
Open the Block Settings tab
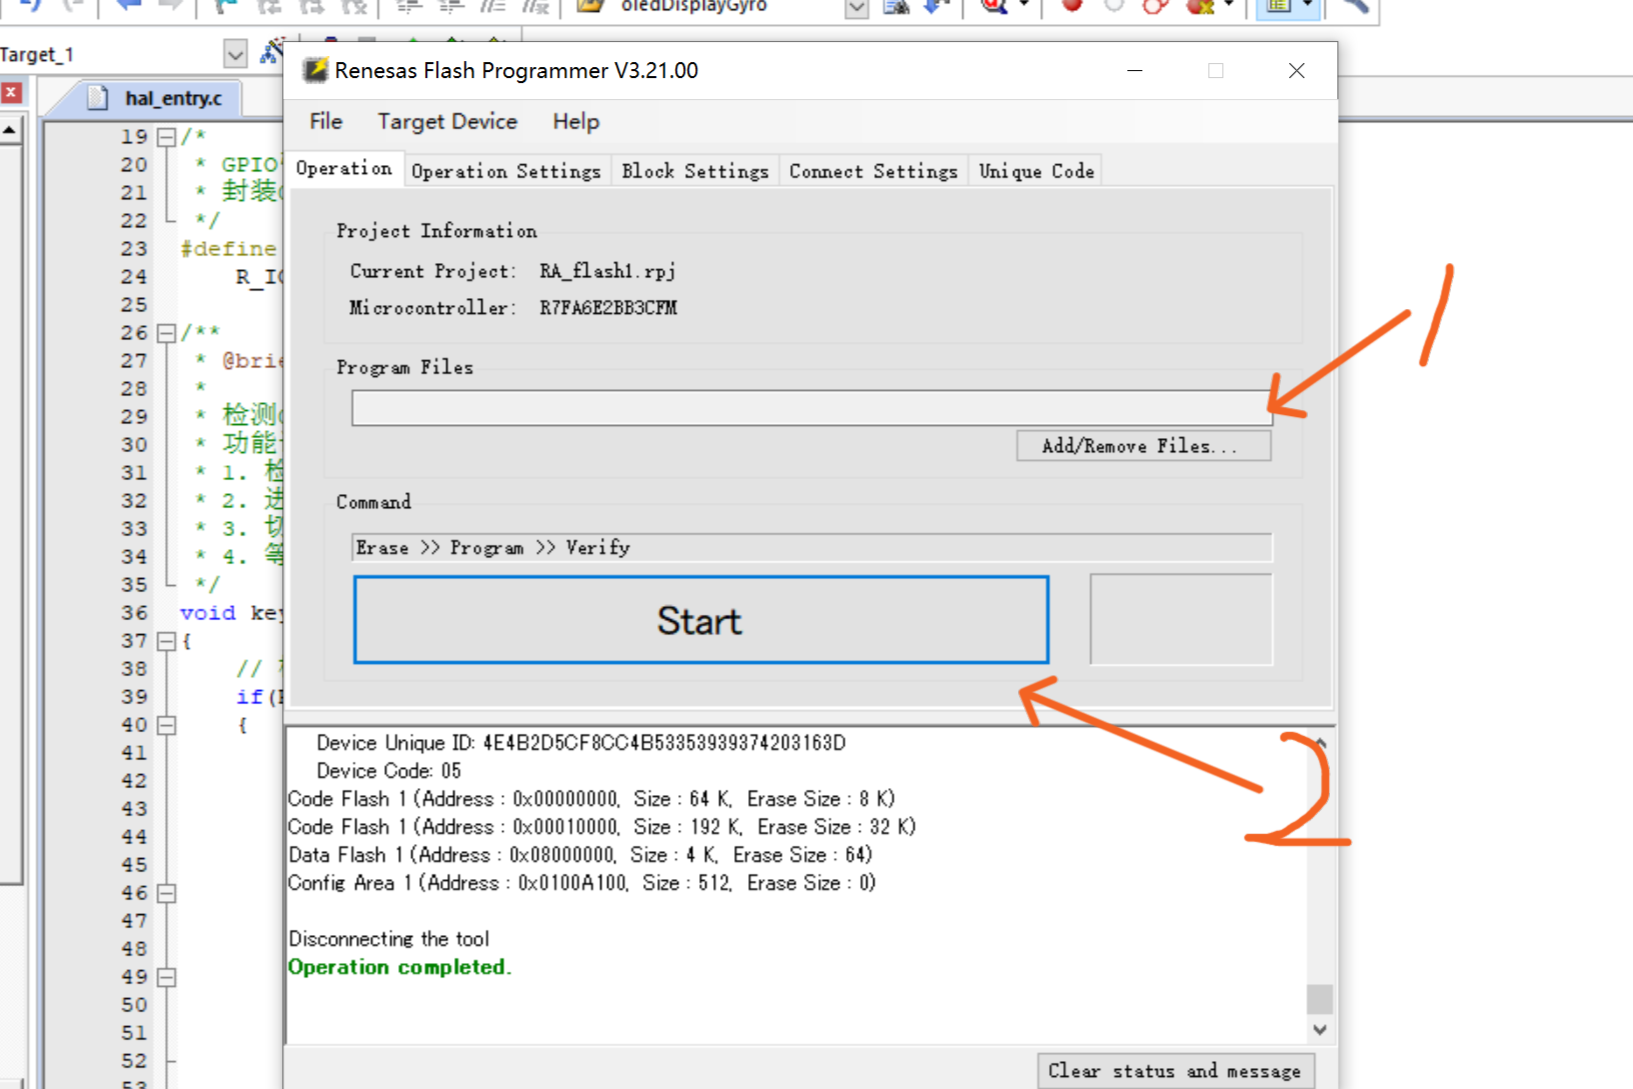[x=695, y=171]
